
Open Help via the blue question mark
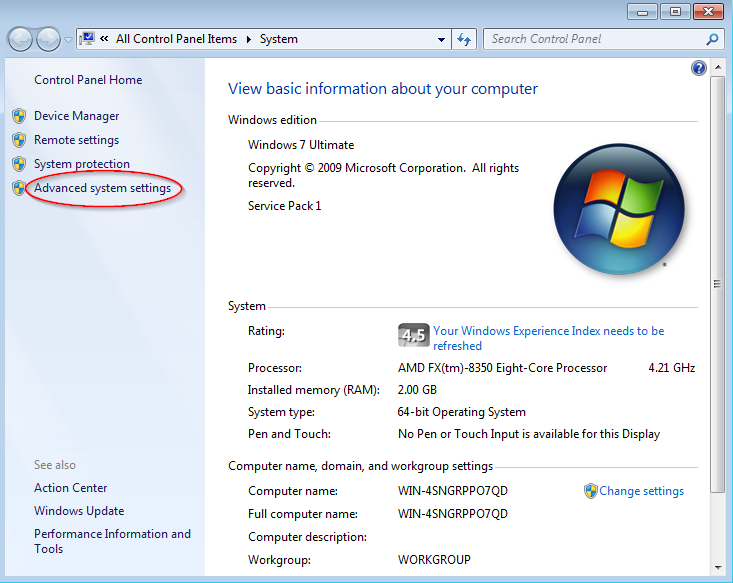pyautogui.click(x=699, y=68)
